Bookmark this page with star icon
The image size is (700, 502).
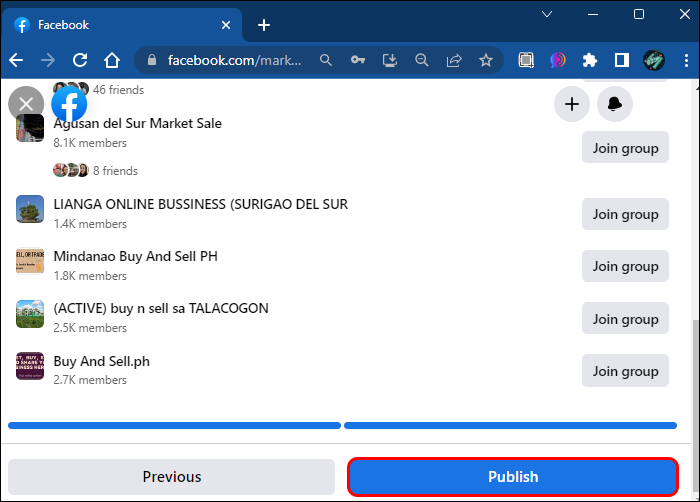(486, 60)
